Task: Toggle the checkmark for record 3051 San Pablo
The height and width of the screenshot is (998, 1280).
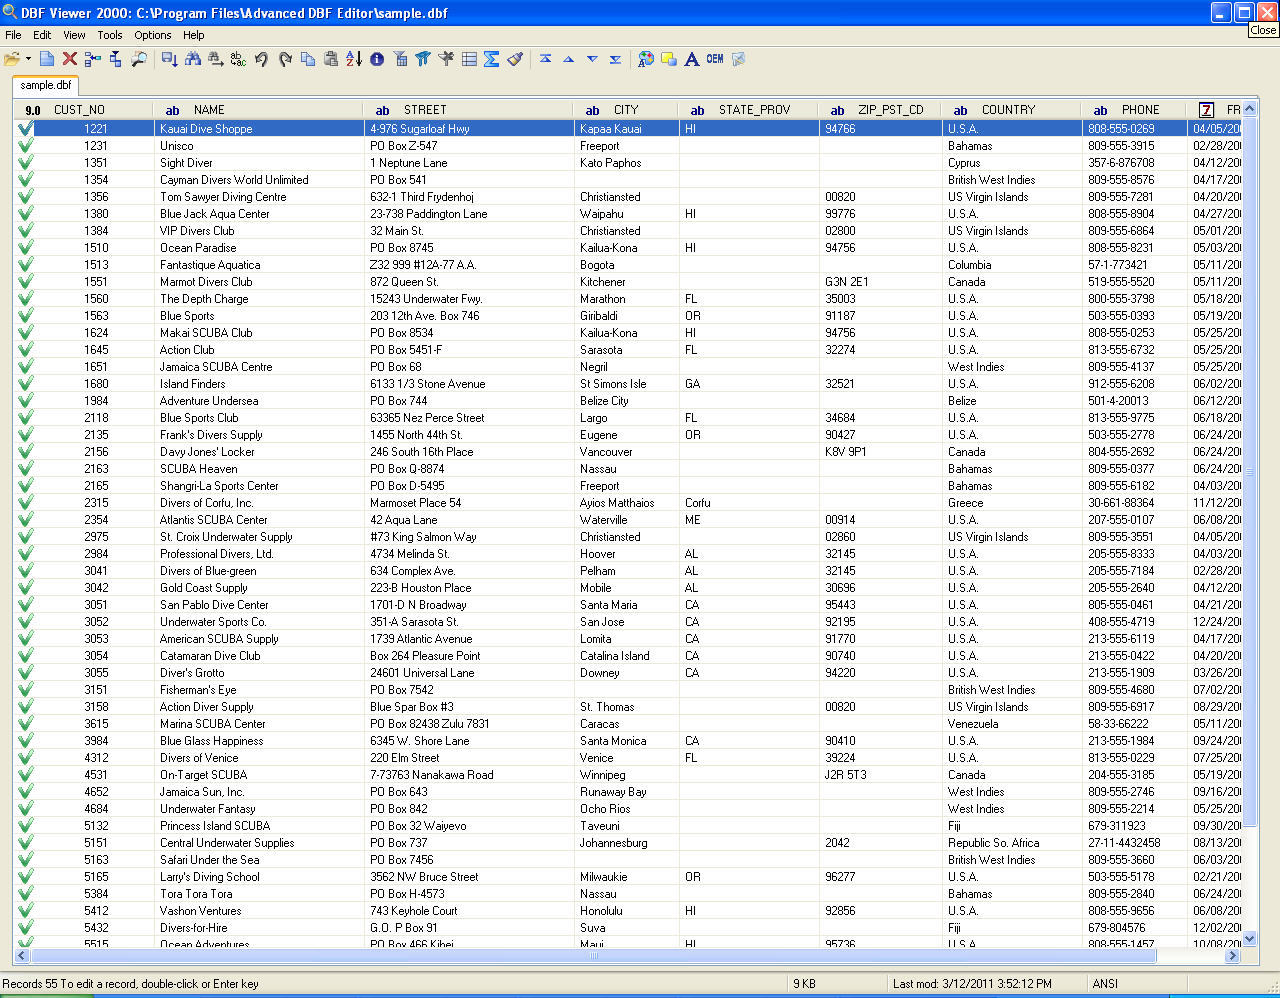Action: [26, 604]
